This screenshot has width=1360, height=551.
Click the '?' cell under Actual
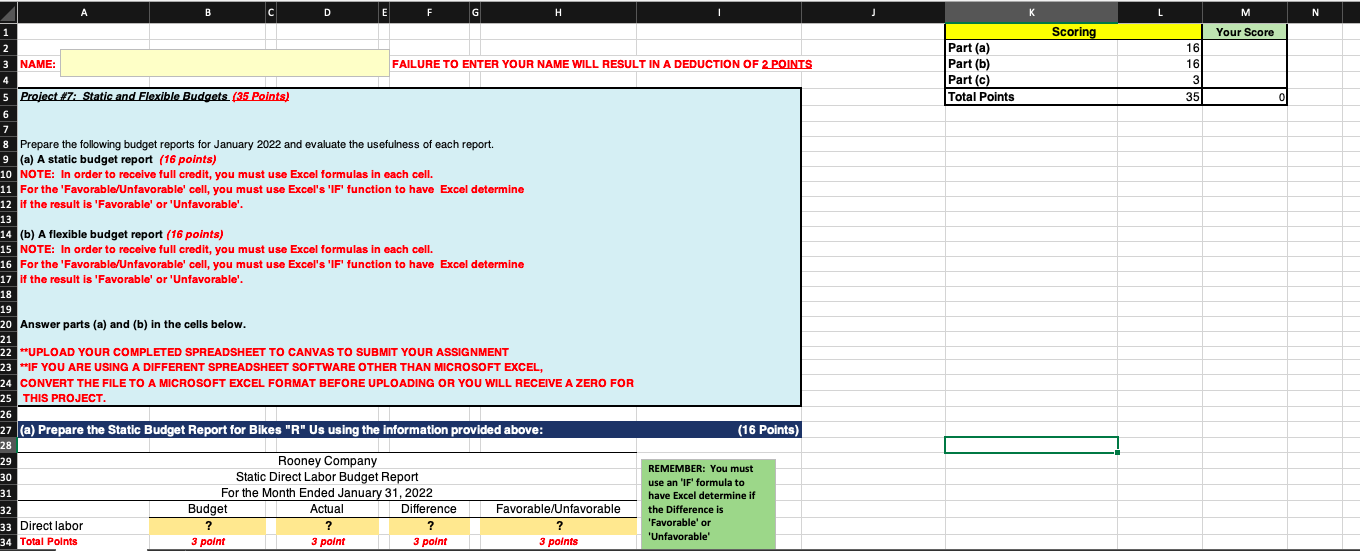[327, 525]
